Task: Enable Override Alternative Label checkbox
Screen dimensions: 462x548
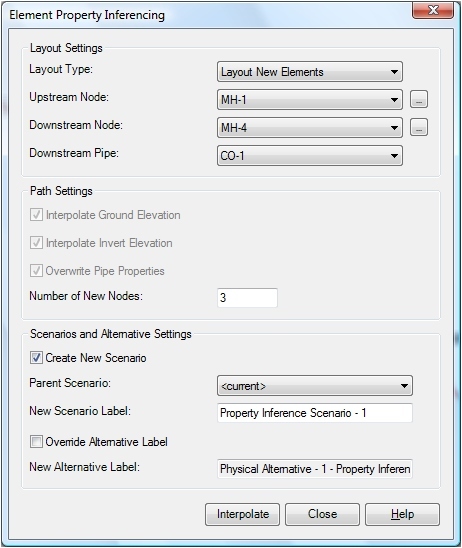Action: [36, 441]
